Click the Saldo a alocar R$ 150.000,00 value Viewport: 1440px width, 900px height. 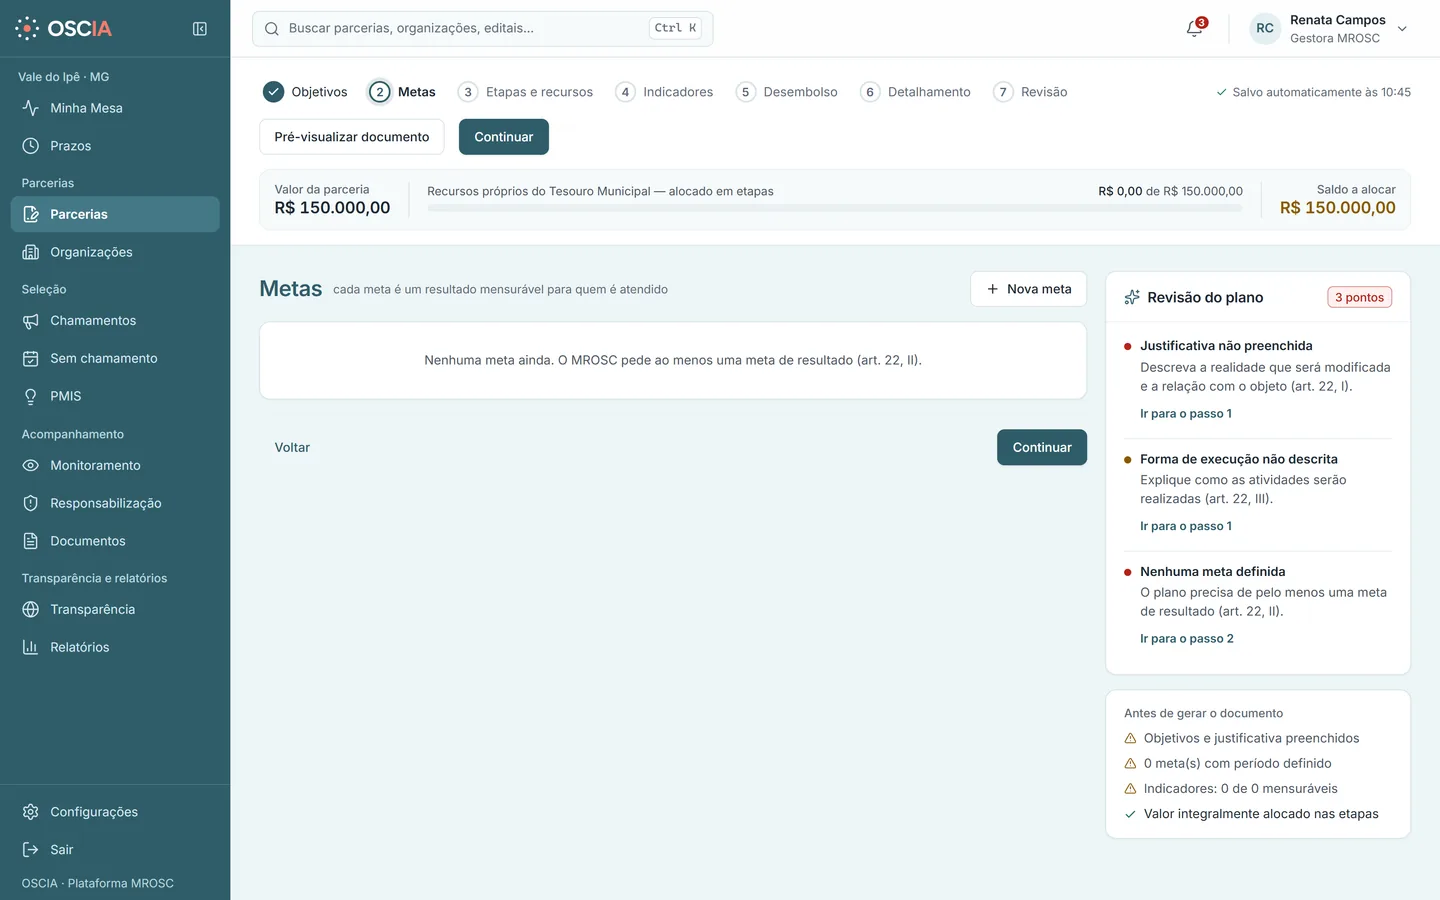[x=1338, y=208]
